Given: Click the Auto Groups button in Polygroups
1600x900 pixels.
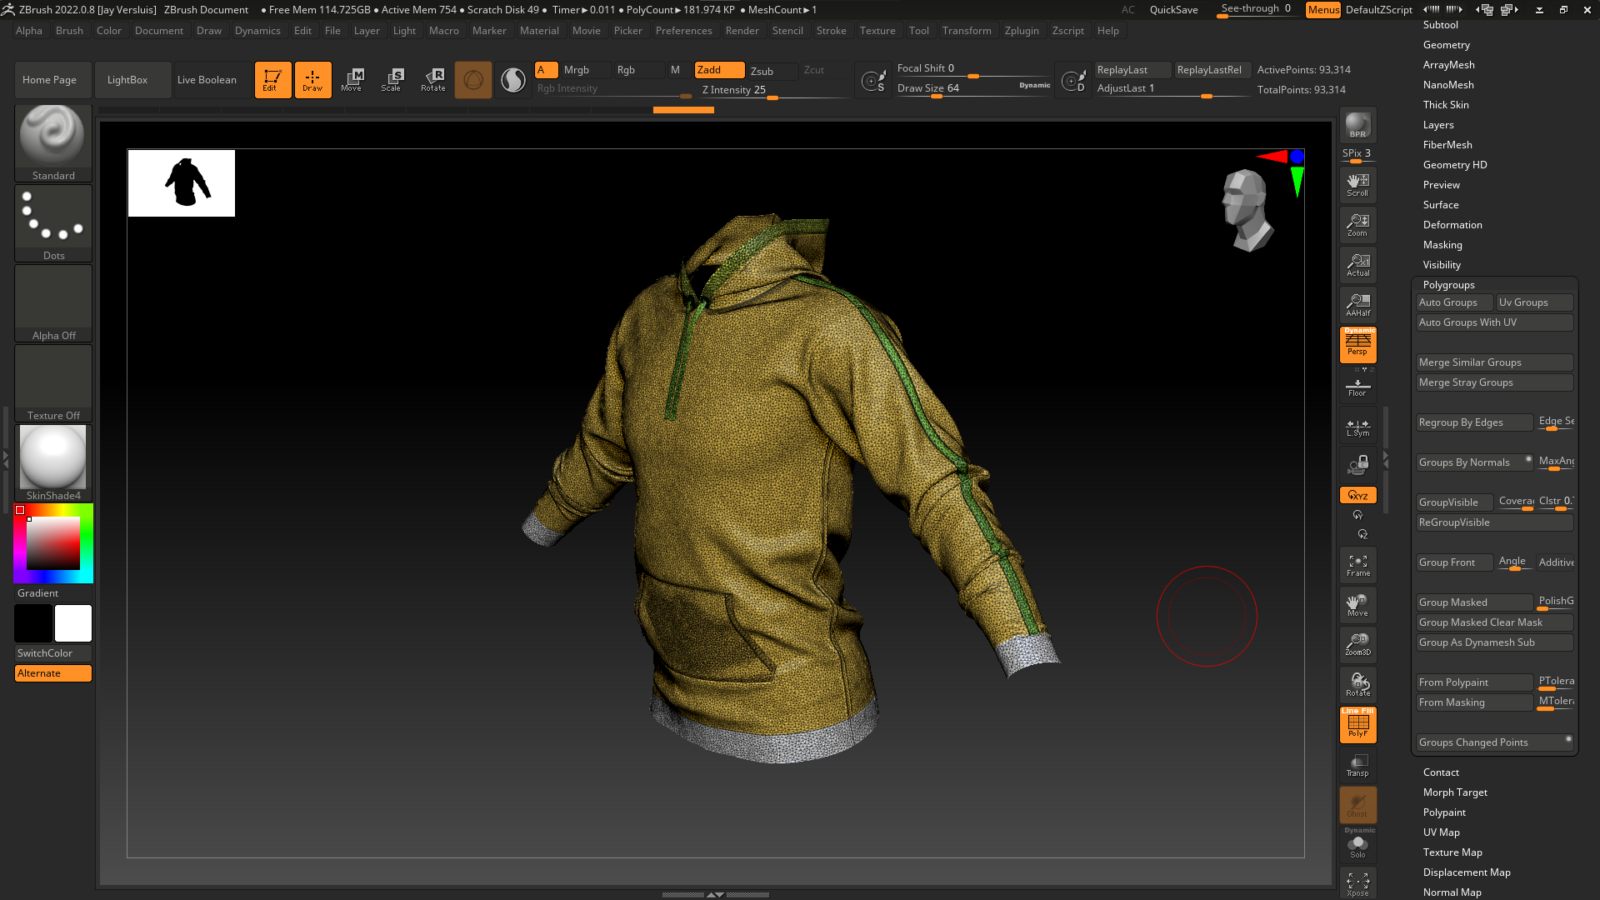Looking at the screenshot, I should (1453, 301).
